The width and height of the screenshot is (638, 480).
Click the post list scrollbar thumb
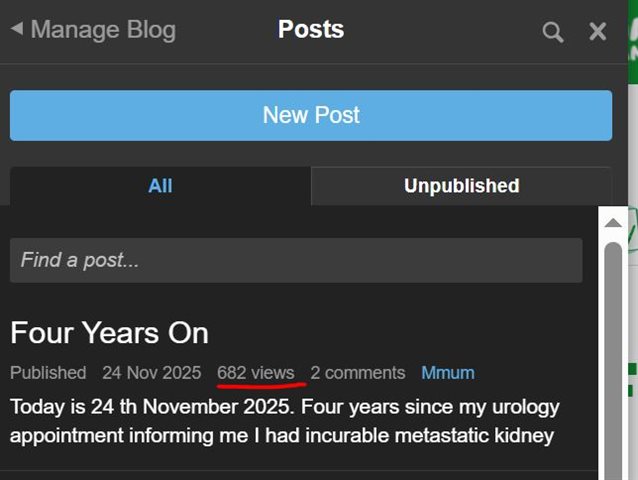pos(613,360)
